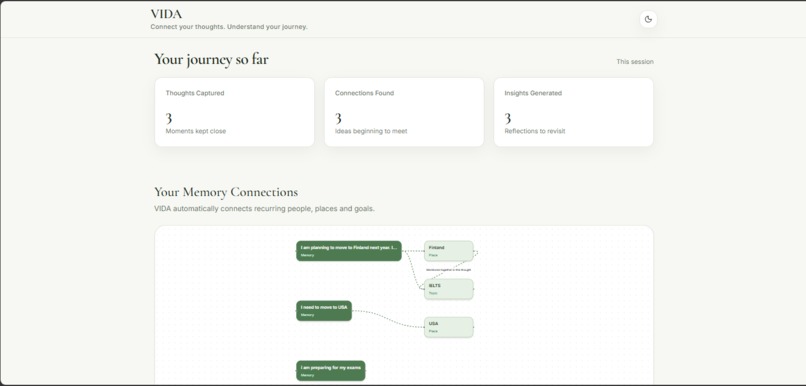This screenshot has width=806, height=386.
Task: Click the tagline 'Connect your thoughts. Understand your journey.'
Action: click(229, 27)
